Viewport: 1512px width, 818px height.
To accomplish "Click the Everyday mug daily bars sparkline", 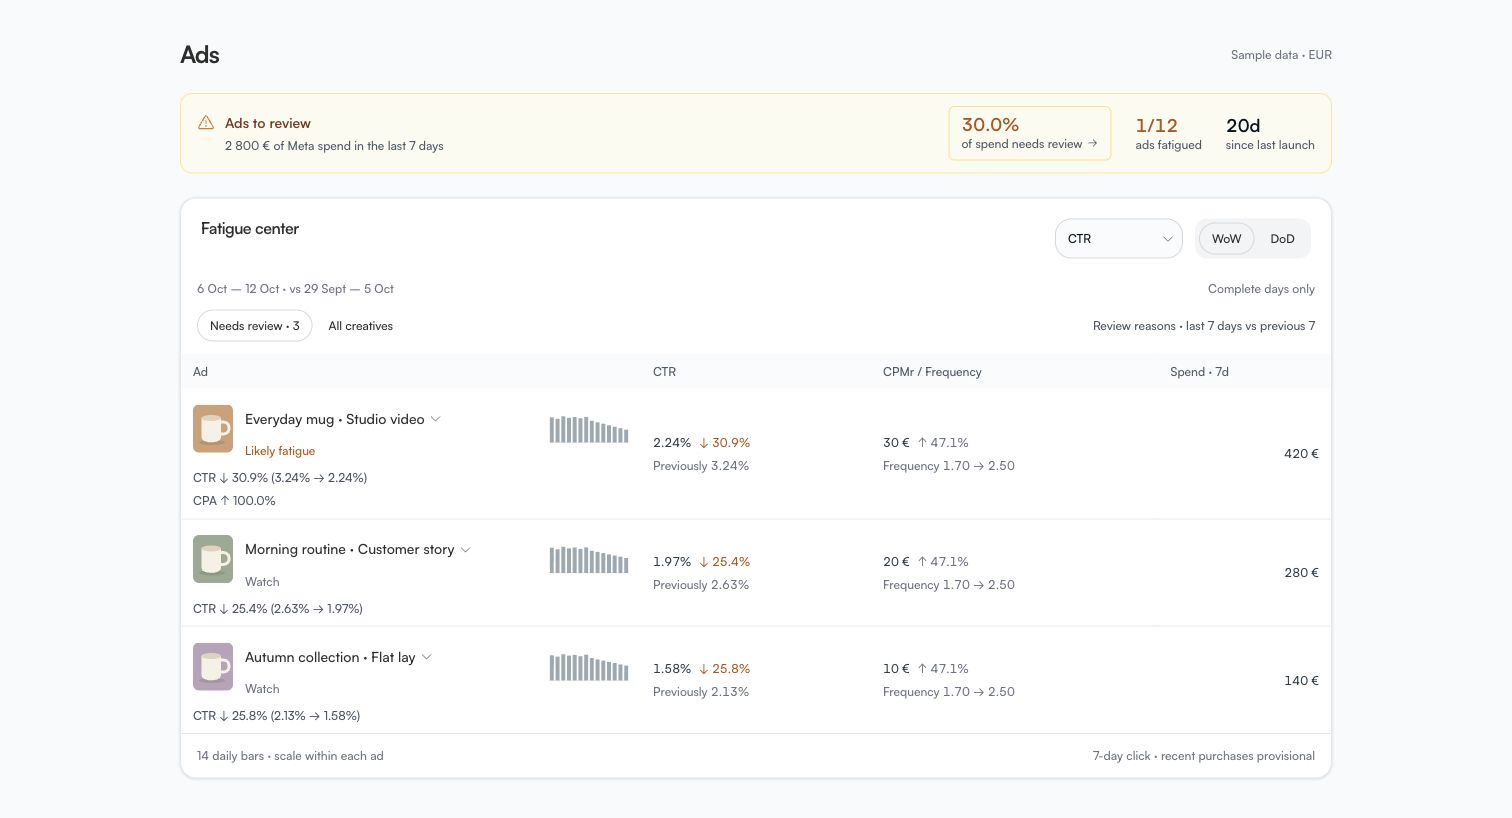I will 589,429.
